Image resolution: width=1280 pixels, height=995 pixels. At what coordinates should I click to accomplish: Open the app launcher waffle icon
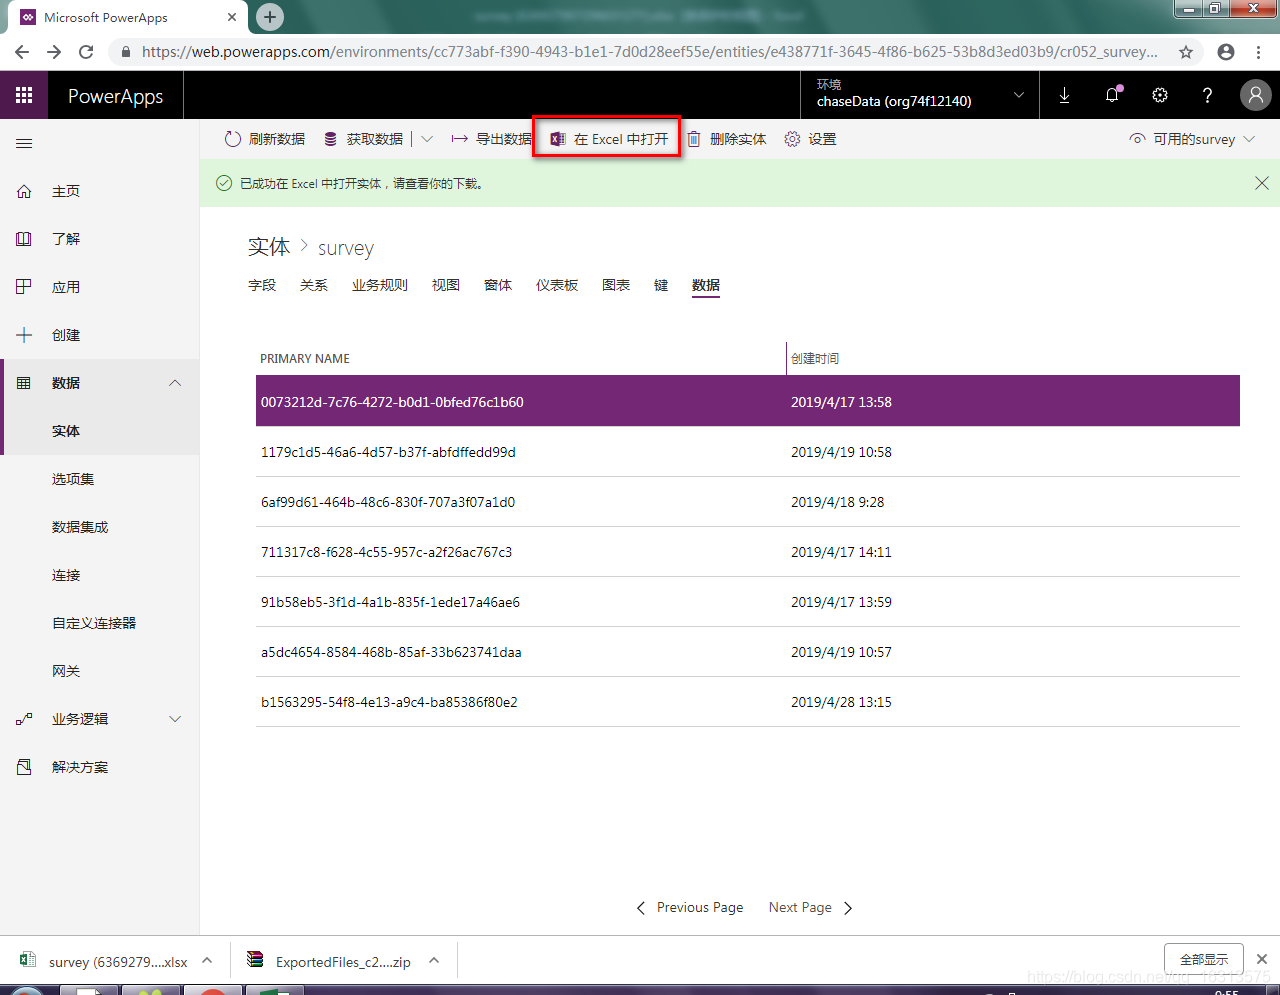point(24,95)
